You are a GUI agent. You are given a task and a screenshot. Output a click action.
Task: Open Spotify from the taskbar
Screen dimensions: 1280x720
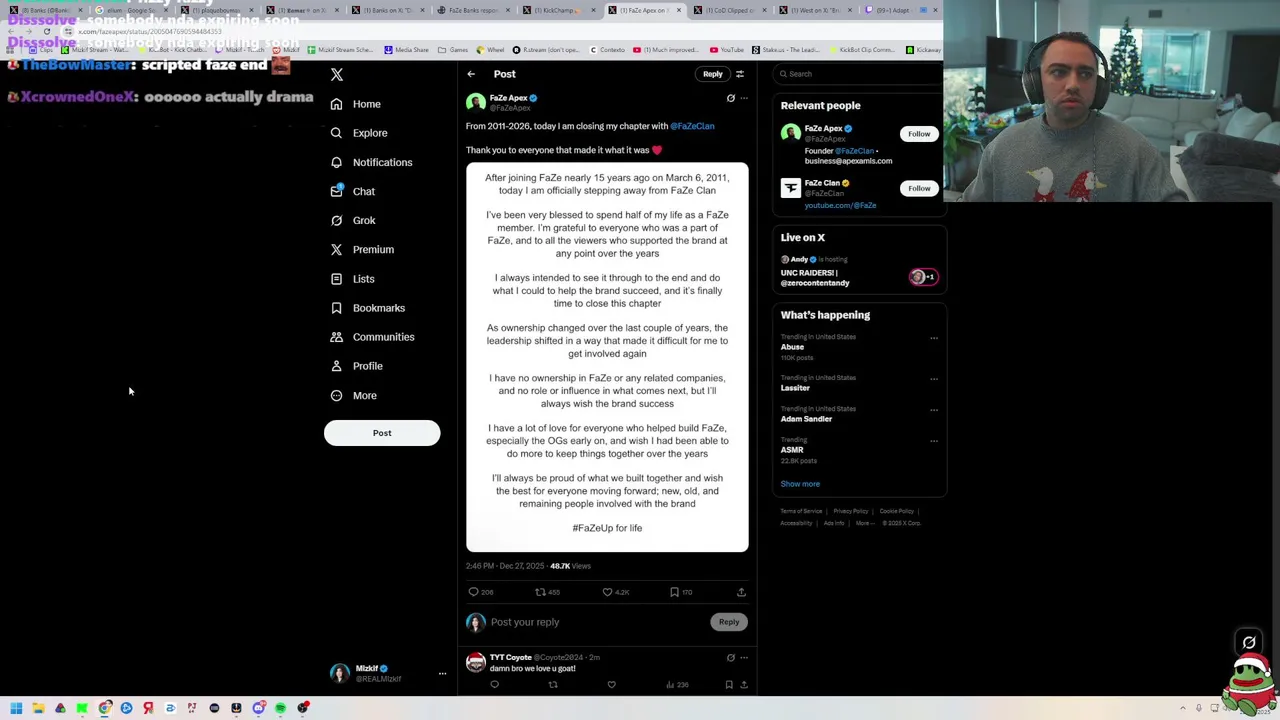point(280,708)
